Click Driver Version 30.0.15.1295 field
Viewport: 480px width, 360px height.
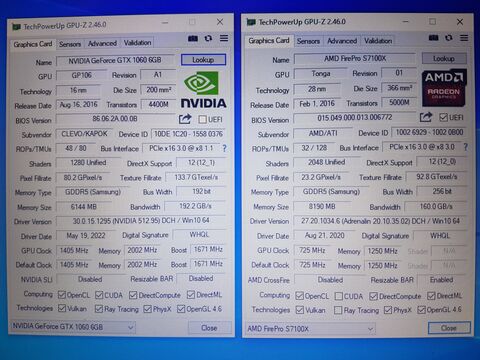coord(141,221)
